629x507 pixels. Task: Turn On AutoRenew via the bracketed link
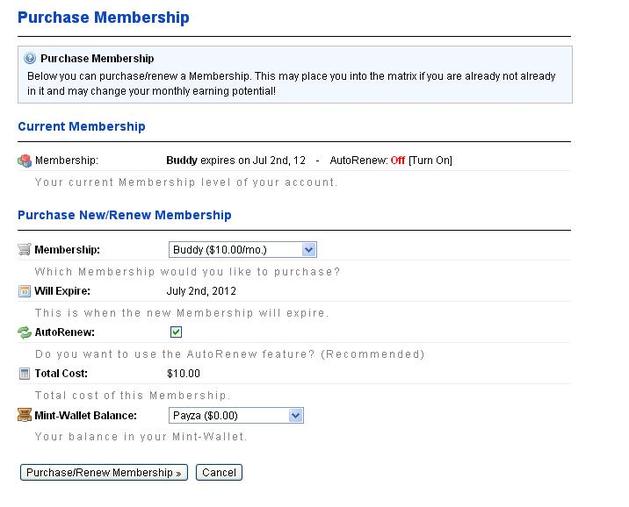coord(430,160)
